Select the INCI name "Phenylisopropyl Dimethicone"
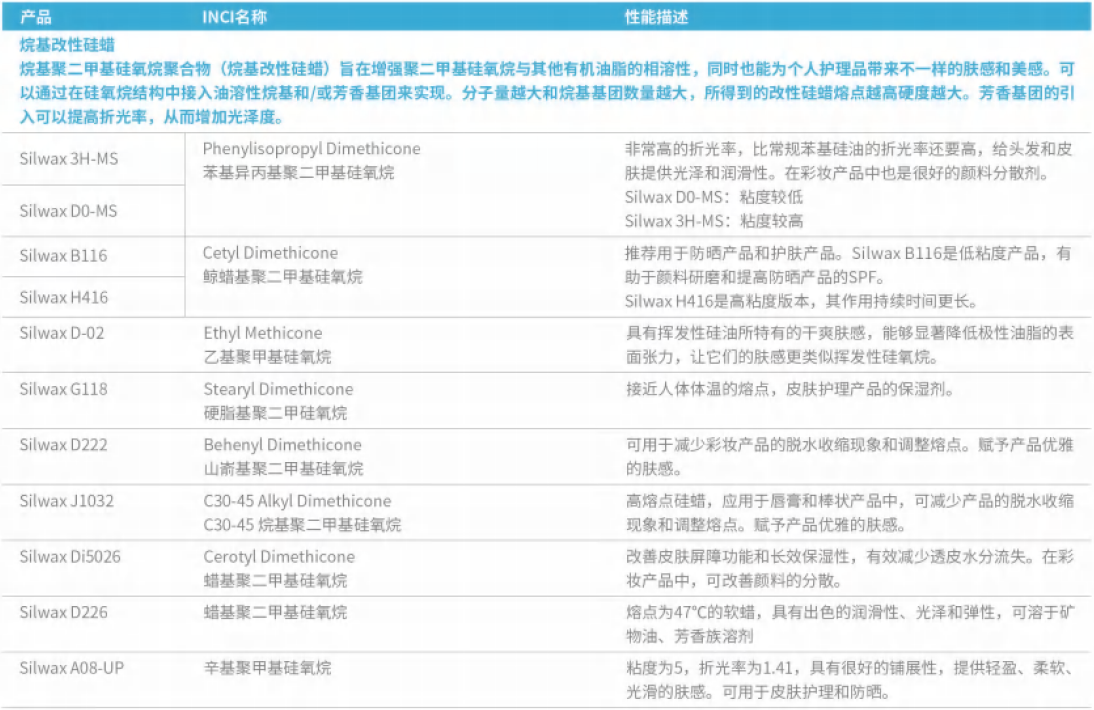Image resolution: width=1094 pixels, height=710 pixels. [312, 149]
